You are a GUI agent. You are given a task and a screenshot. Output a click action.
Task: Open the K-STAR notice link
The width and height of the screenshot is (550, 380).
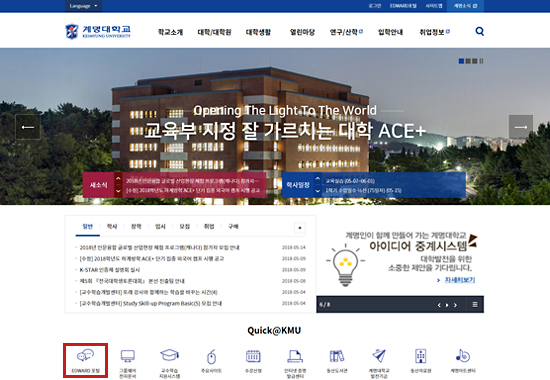coord(110,270)
